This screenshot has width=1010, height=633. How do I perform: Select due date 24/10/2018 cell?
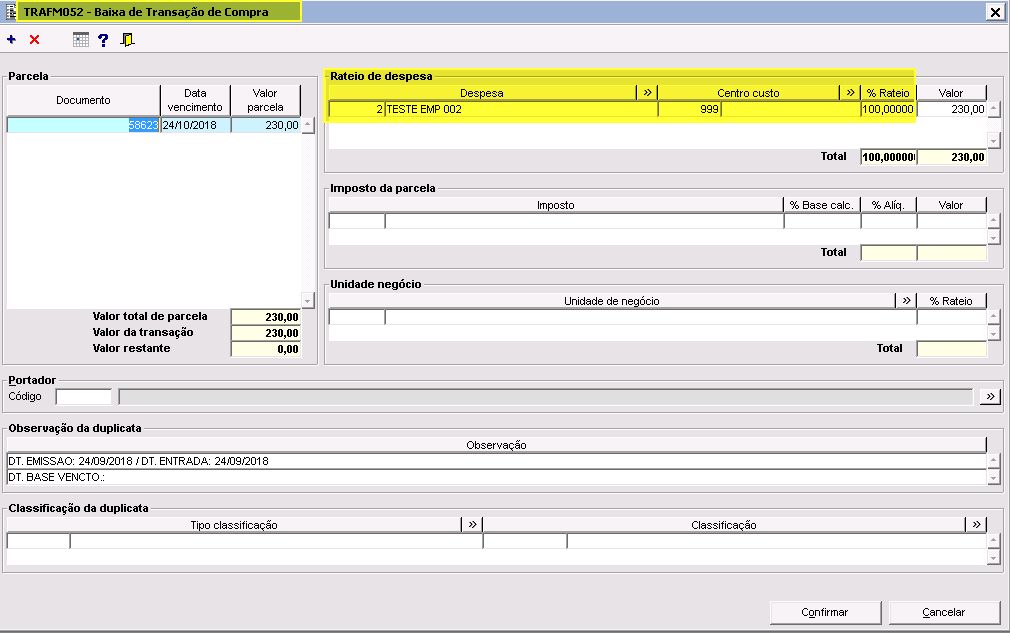tap(195, 125)
